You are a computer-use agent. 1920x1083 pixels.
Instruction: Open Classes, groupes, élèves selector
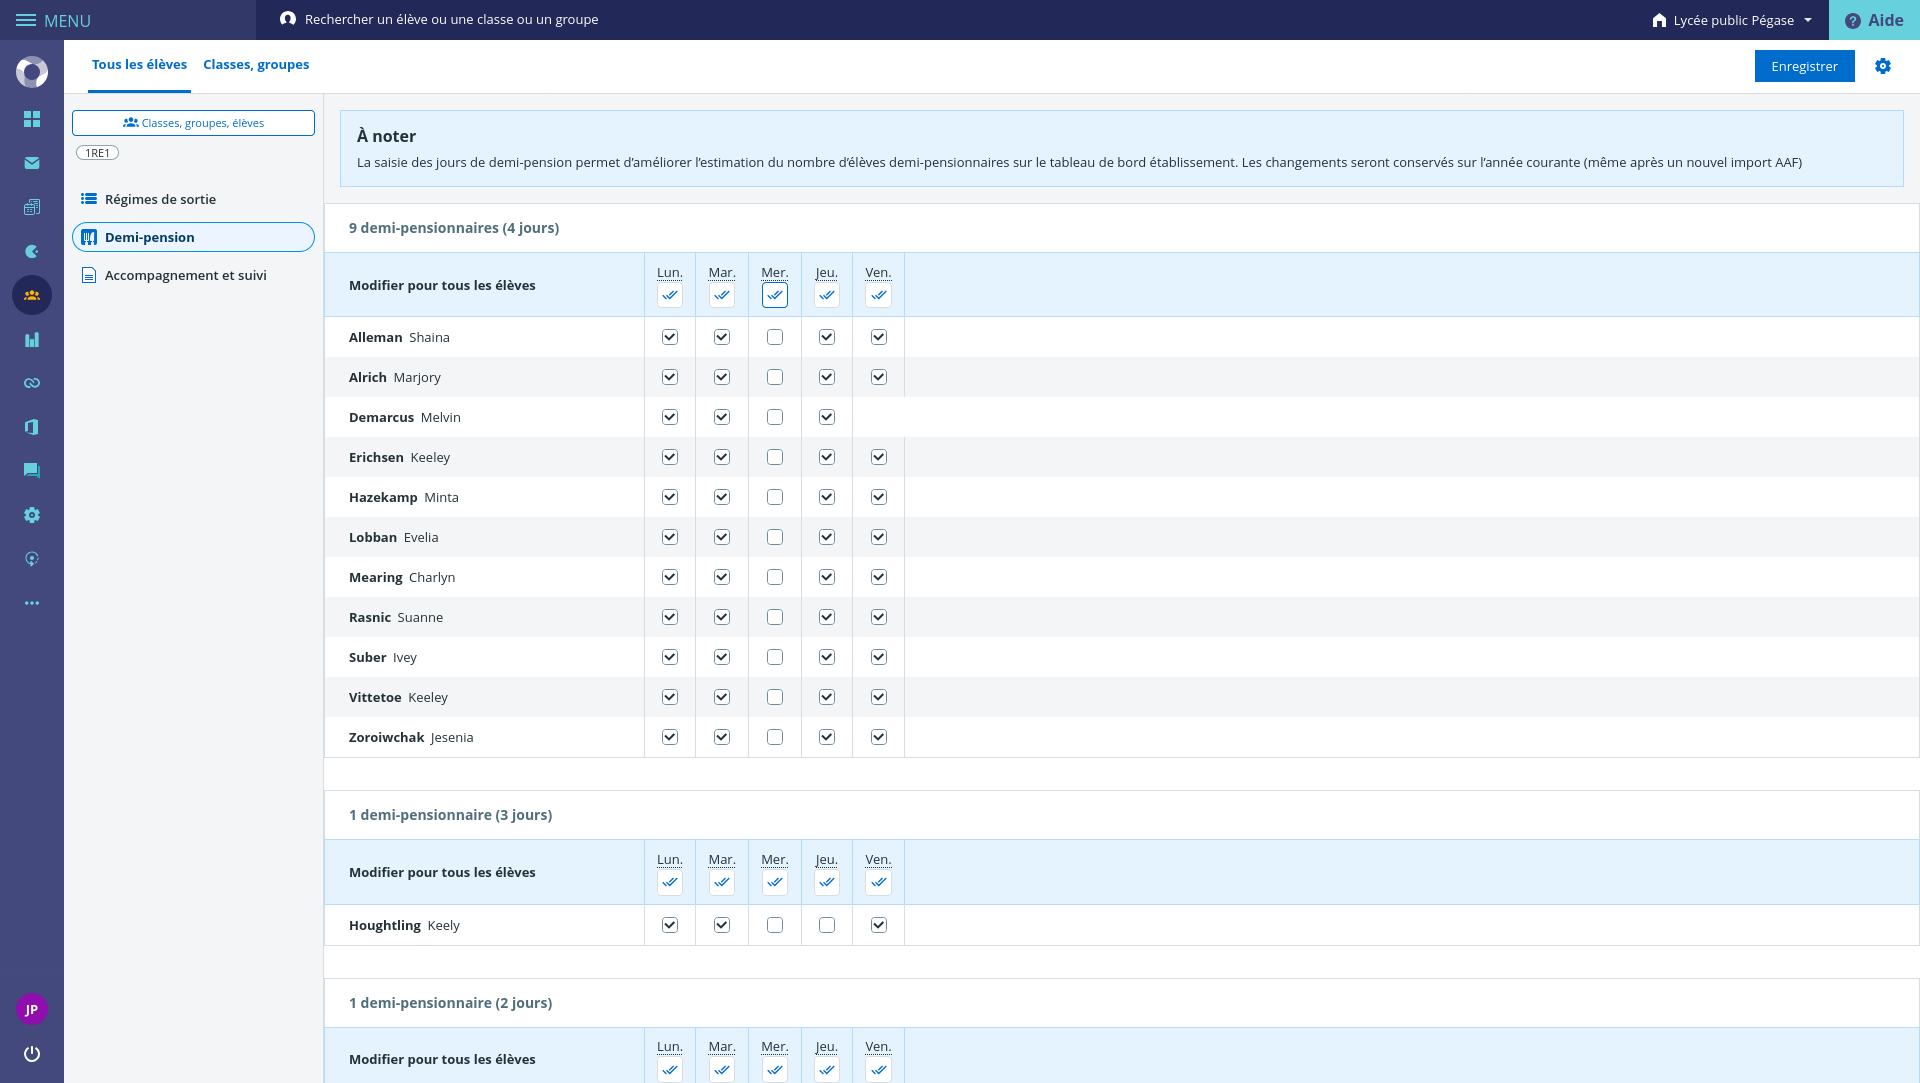tap(193, 123)
